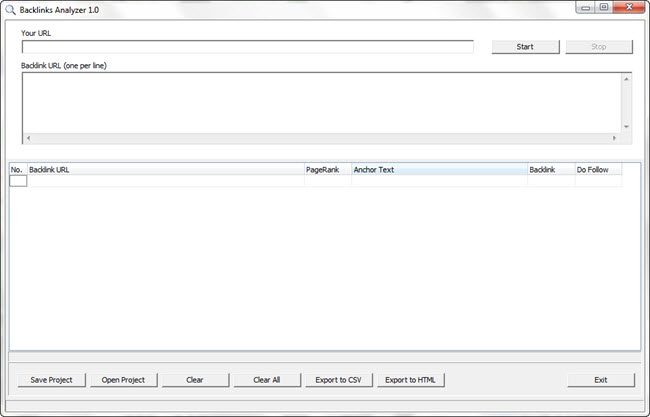650x417 pixels.
Task: Click the Anchor Text column header
Action: tap(438, 170)
